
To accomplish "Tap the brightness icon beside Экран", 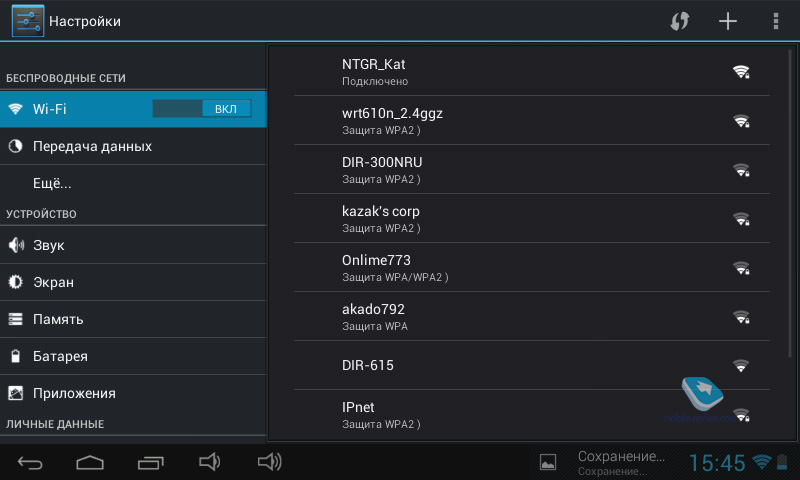I will tap(16, 282).
